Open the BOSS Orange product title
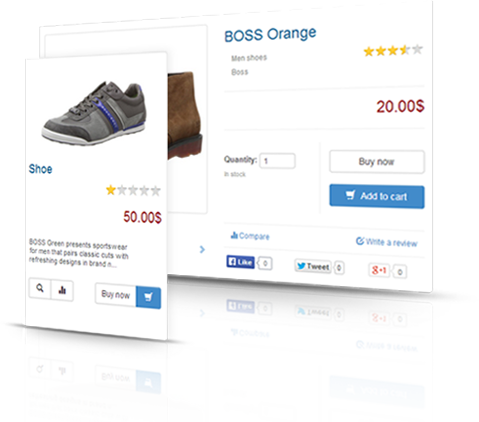The image size is (479, 422). [x=270, y=35]
